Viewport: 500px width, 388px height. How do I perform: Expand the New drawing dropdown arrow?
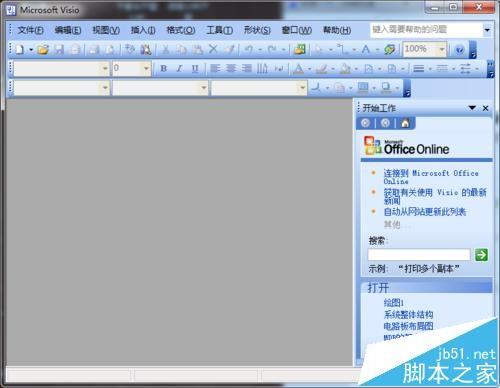[31, 50]
